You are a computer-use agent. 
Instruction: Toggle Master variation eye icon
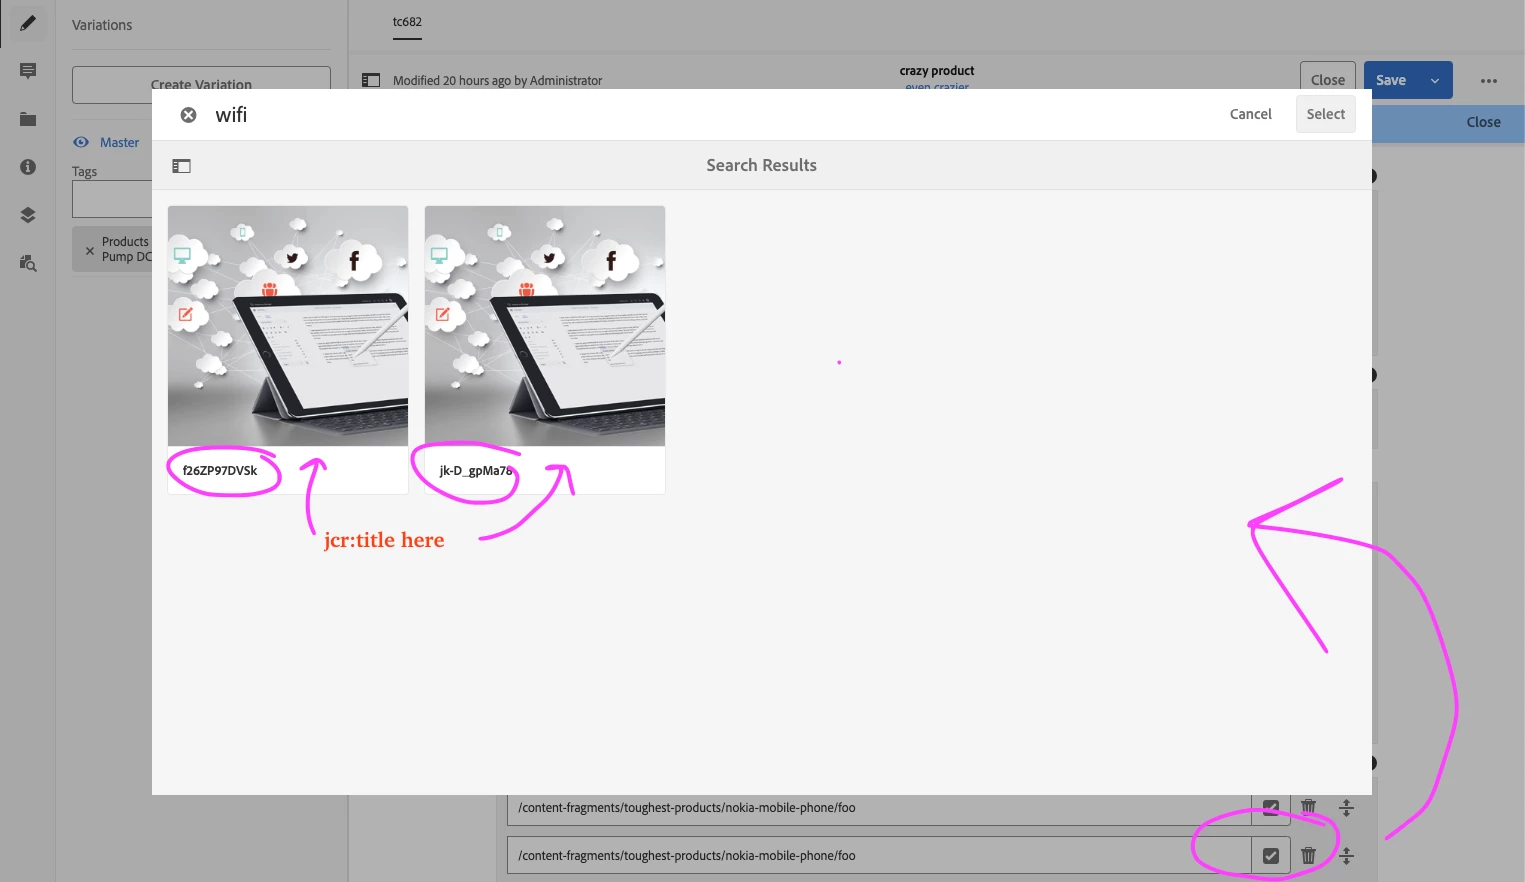coord(81,142)
